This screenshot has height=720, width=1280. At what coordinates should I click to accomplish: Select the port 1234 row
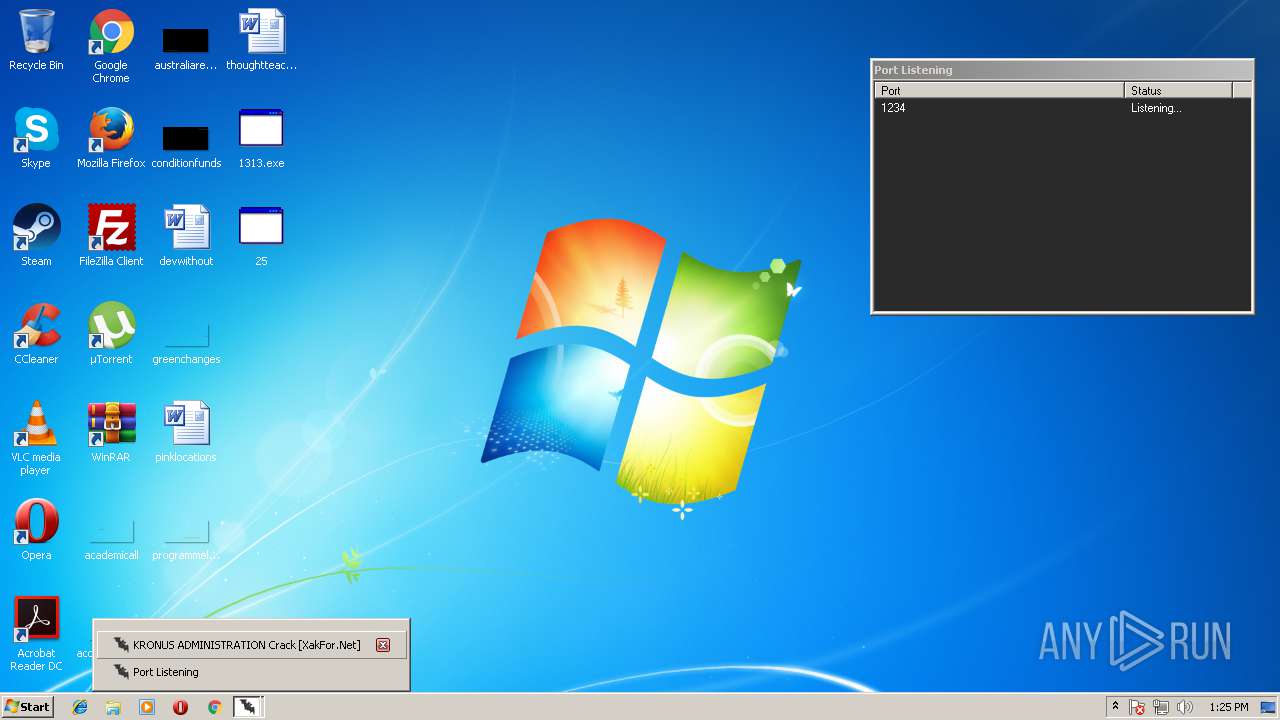pos(1062,108)
